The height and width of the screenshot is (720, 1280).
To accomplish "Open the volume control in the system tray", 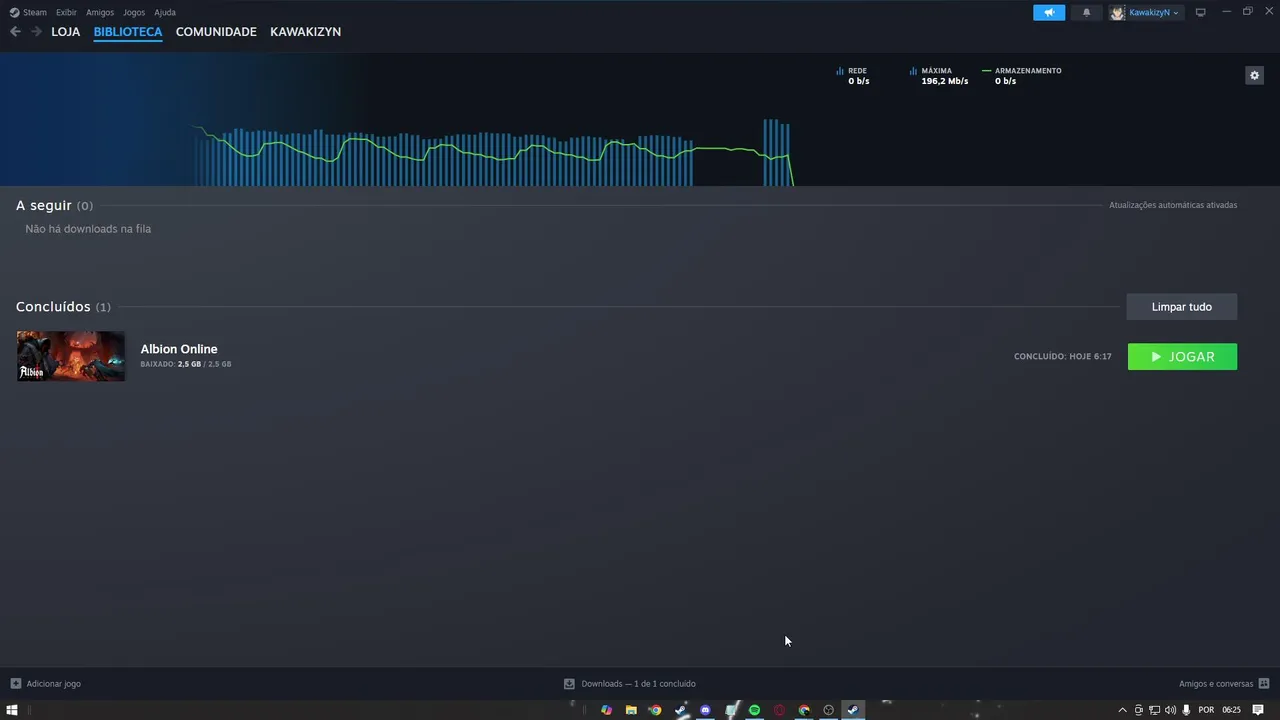I will [1170, 710].
